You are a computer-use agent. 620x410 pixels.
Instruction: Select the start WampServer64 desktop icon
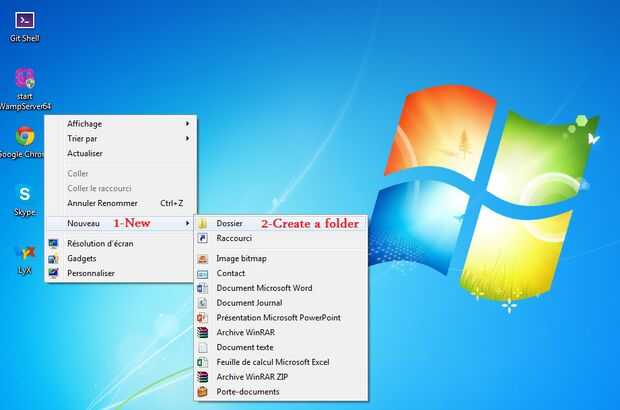(25, 89)
